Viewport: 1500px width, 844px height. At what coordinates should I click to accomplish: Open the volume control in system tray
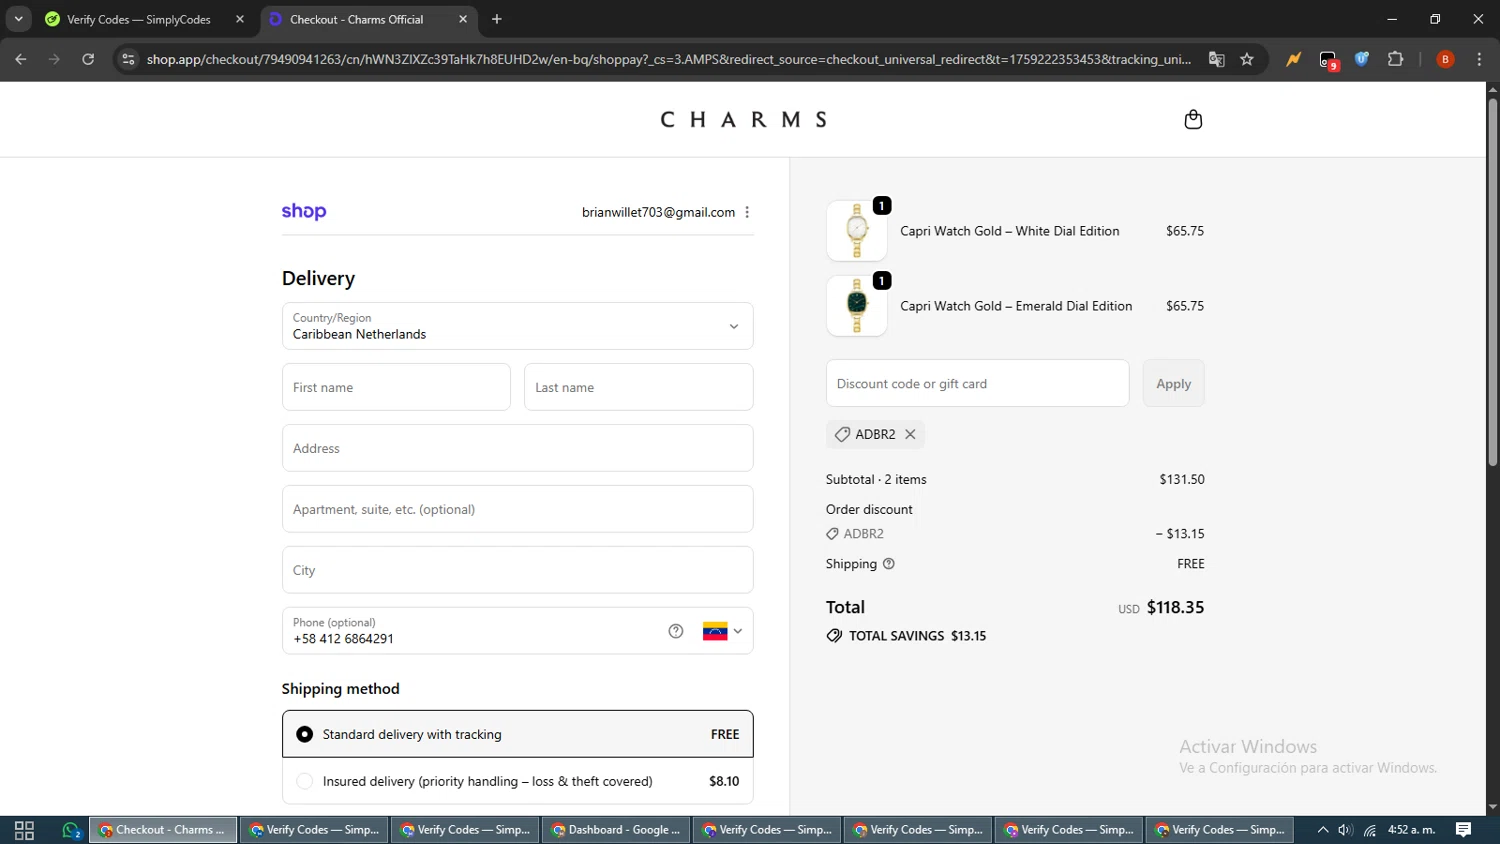1346,830
